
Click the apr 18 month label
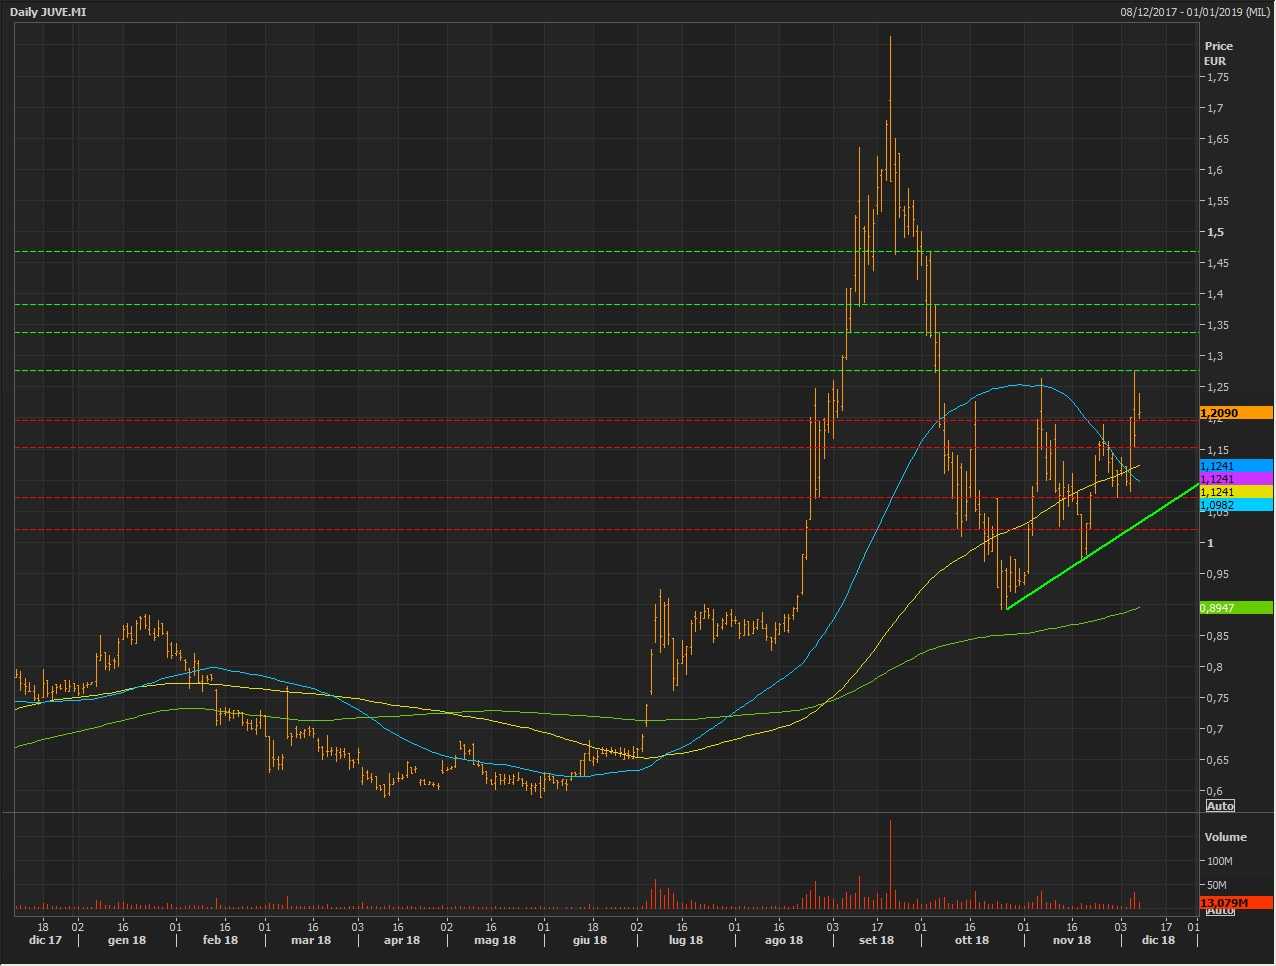(402, 940)
